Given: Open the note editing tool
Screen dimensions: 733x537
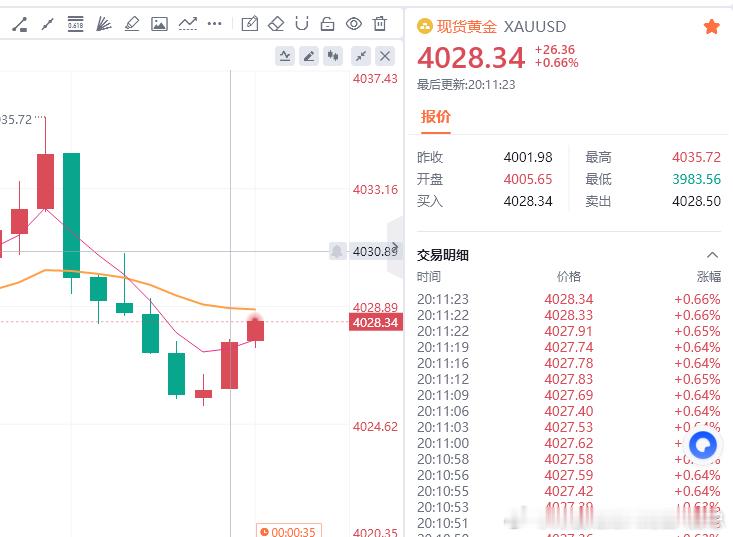Looking at the screenshot, I should pos(250,23).
